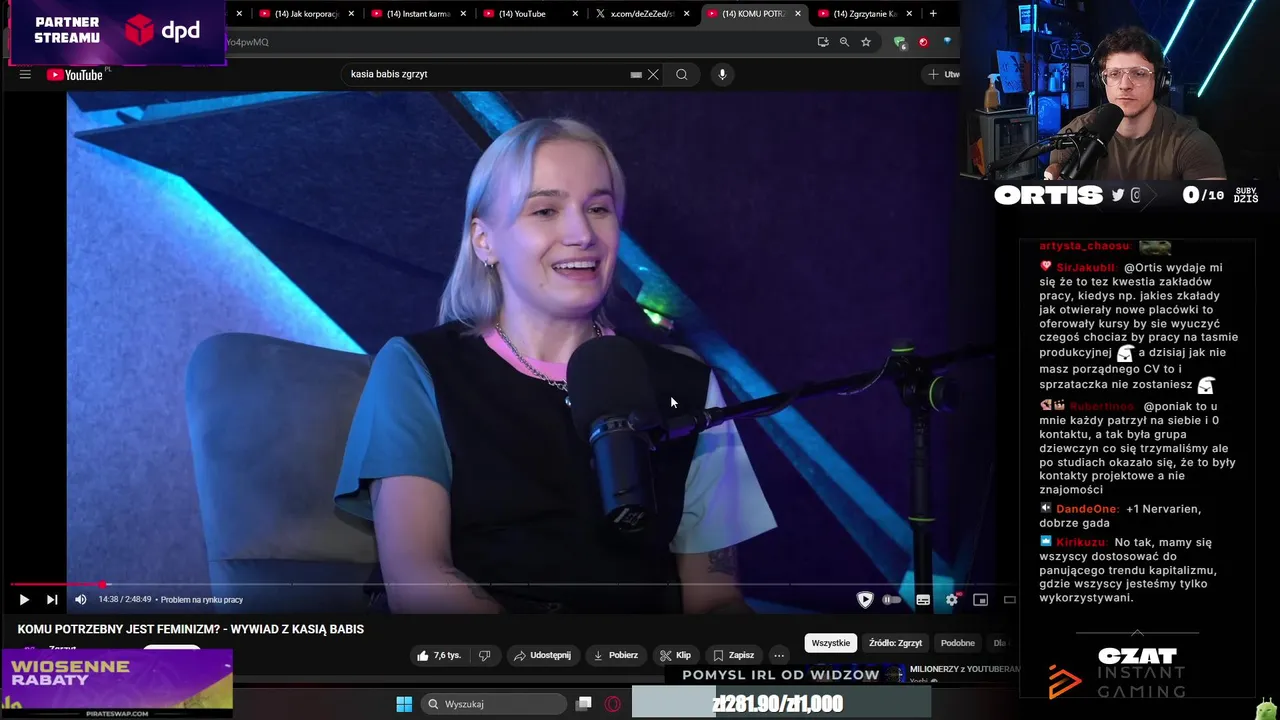Open the Windows Start menu
Screen dimensions: 1280x720
pos(404,704)
